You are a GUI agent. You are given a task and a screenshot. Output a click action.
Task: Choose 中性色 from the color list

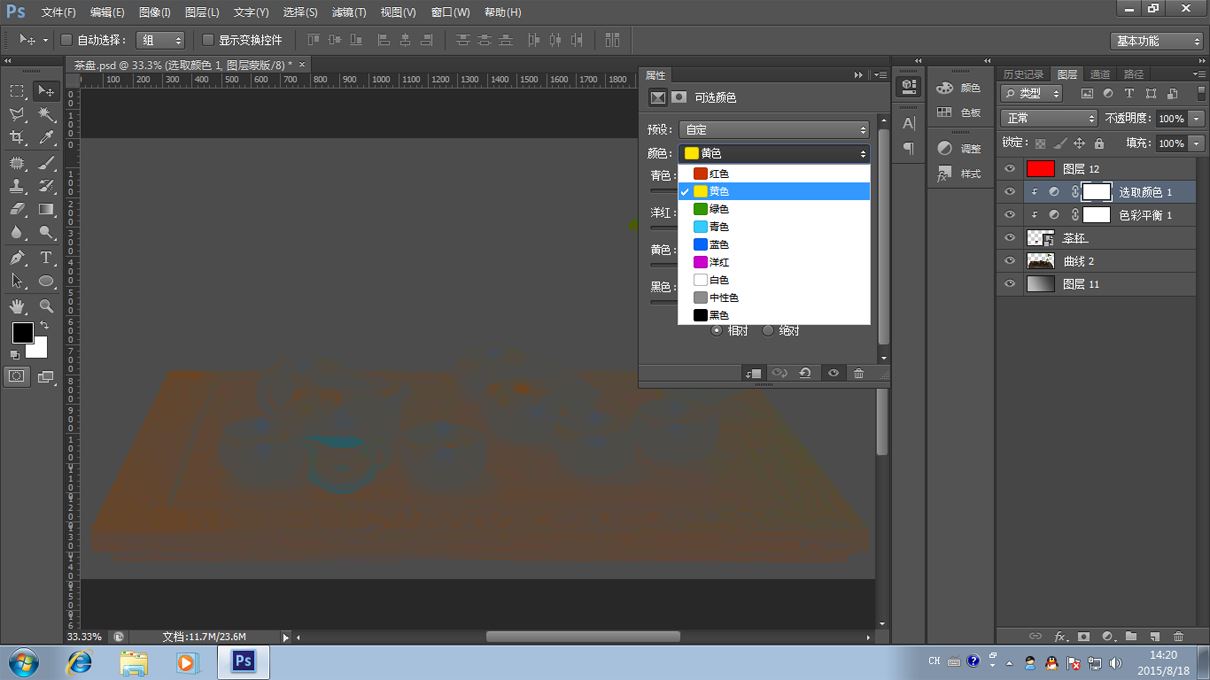coord(774,298)
